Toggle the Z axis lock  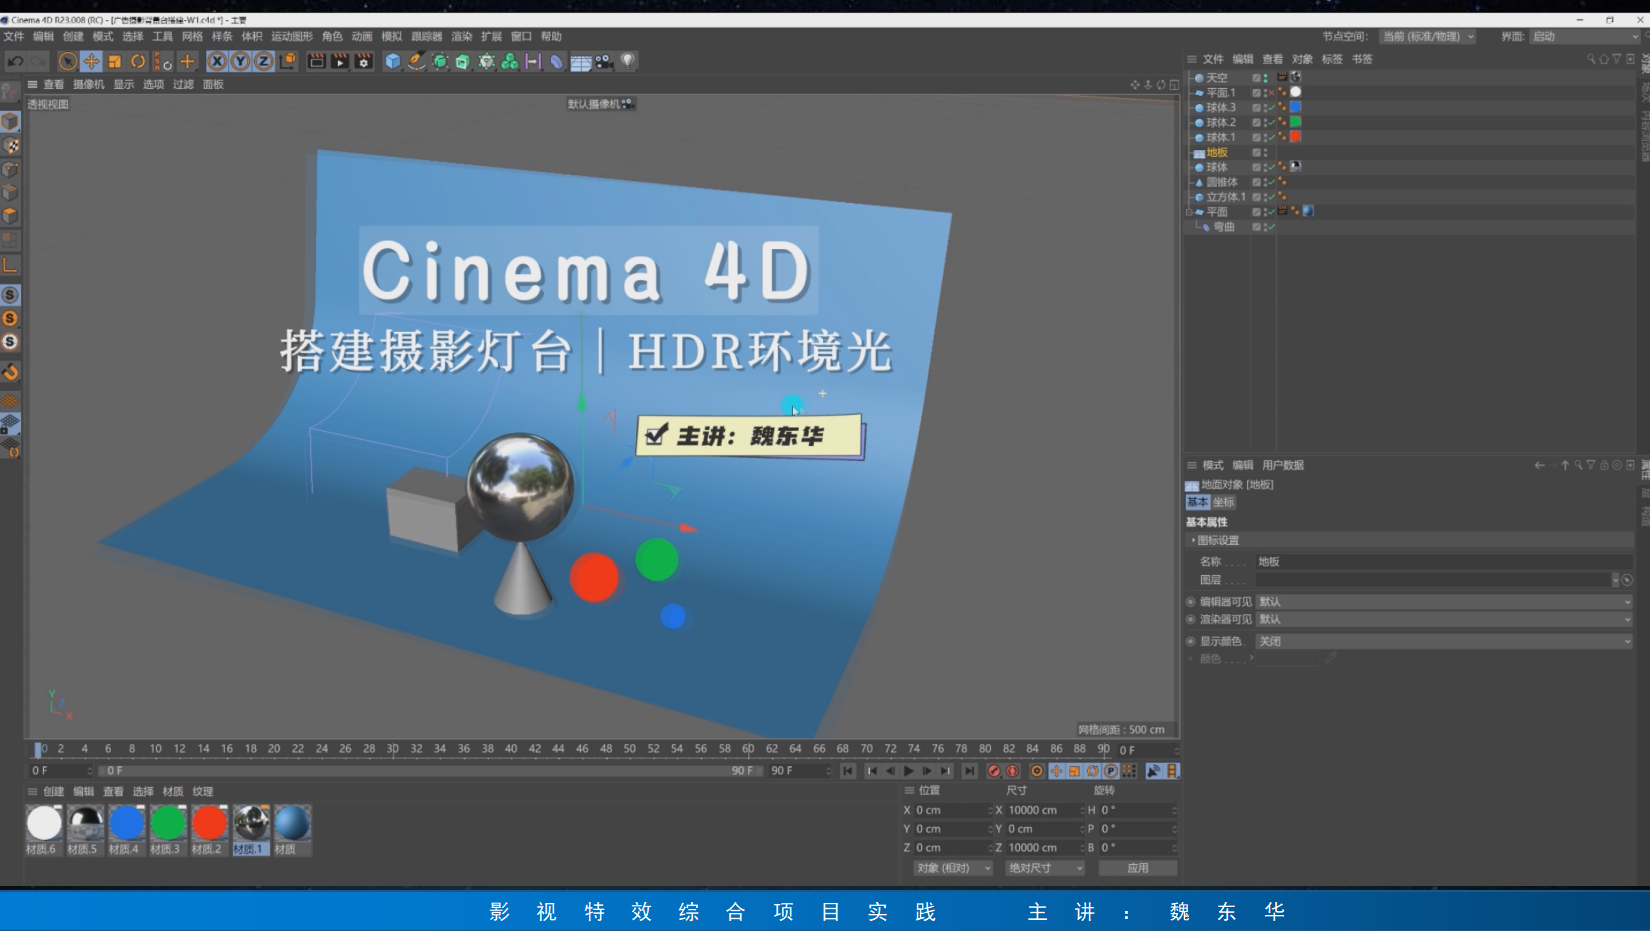(x=263, y=61)
